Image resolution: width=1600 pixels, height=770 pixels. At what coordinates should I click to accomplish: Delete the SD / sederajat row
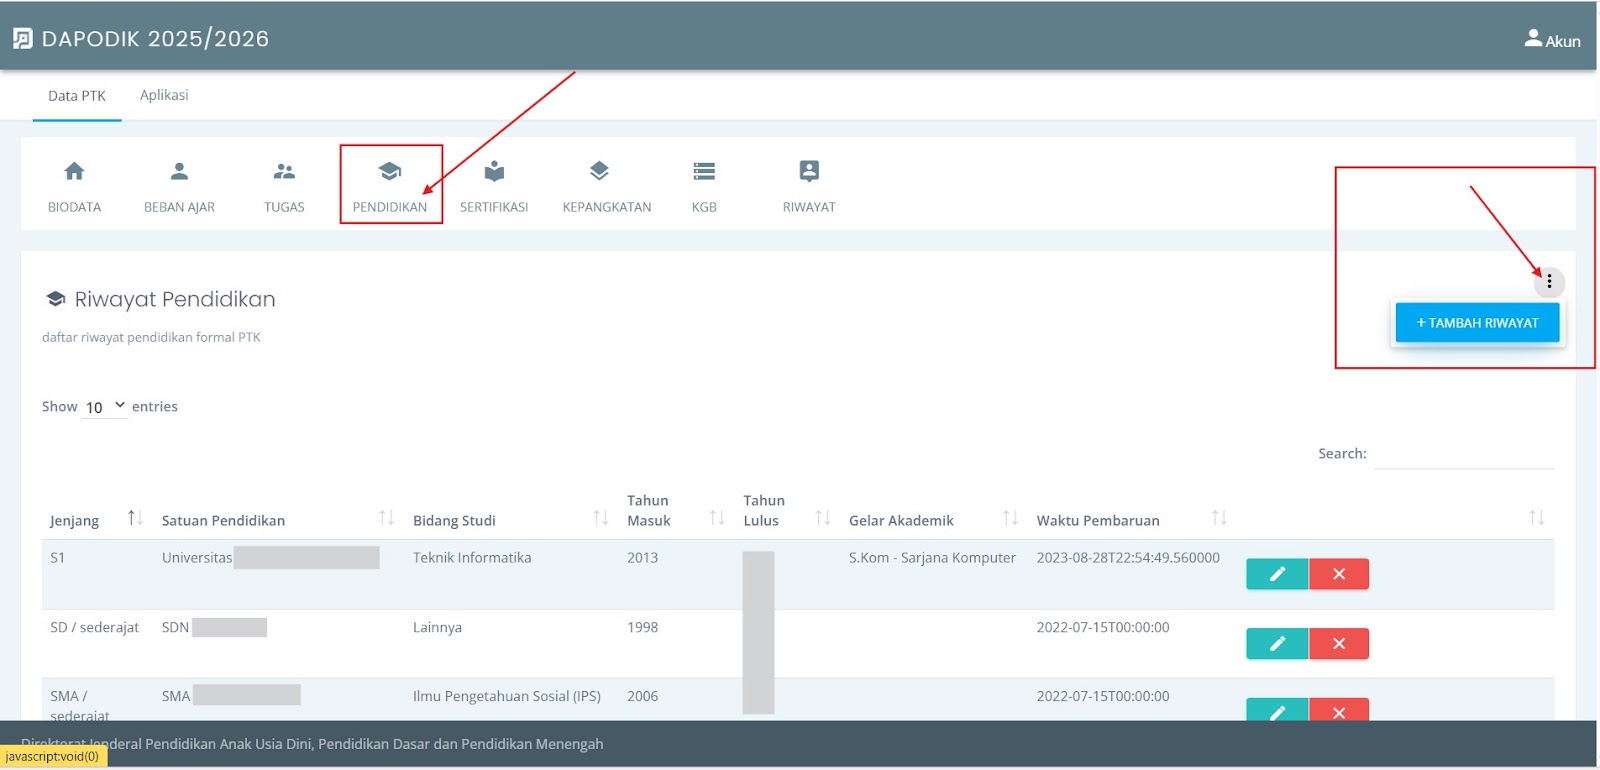click(x=1339, y=643)
